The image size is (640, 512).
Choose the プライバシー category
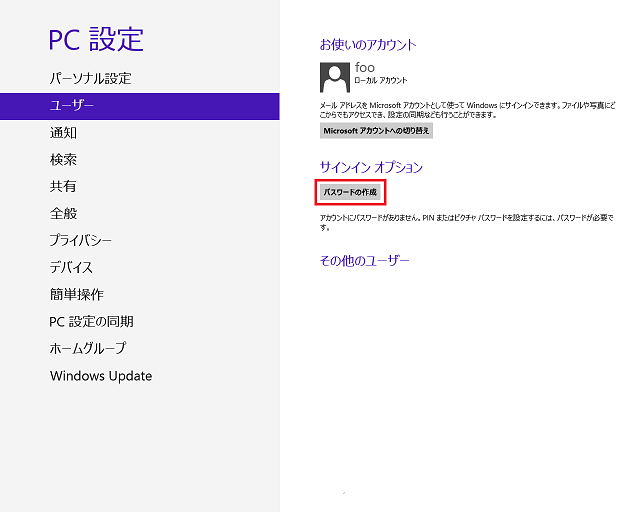pyautogui.click(x=81, y=240)
